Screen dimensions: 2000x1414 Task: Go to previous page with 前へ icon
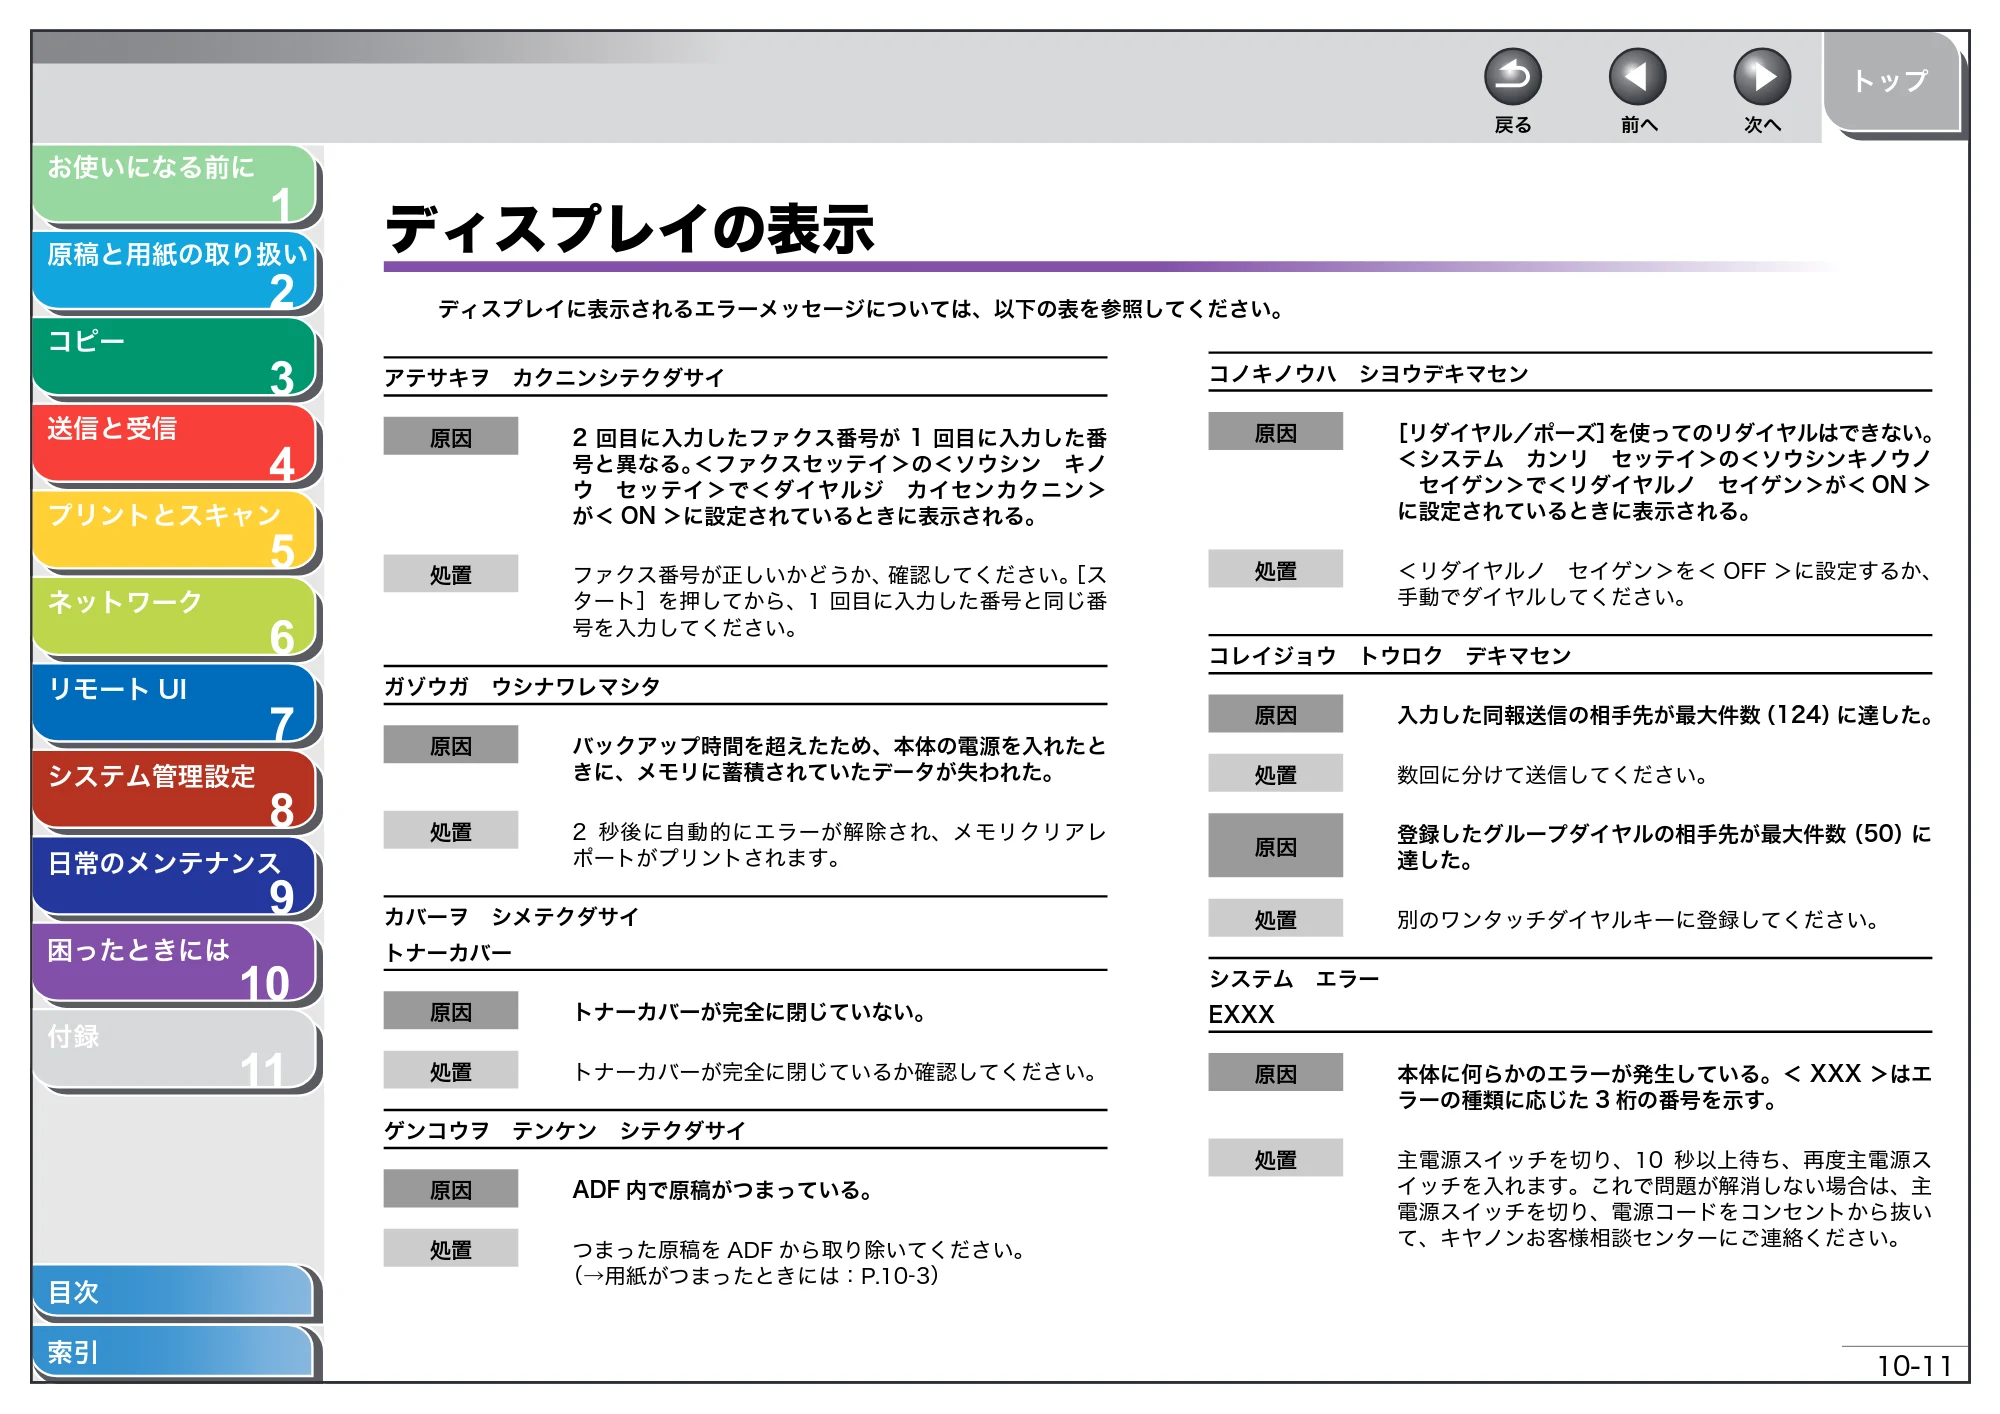(1637, 77)
